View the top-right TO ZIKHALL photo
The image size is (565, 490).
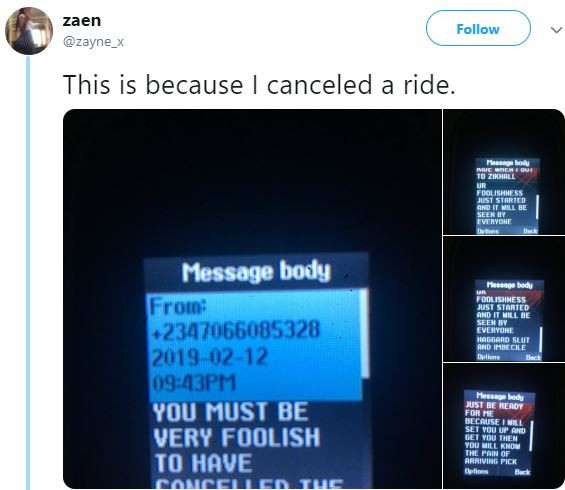[x=504, y=172]
